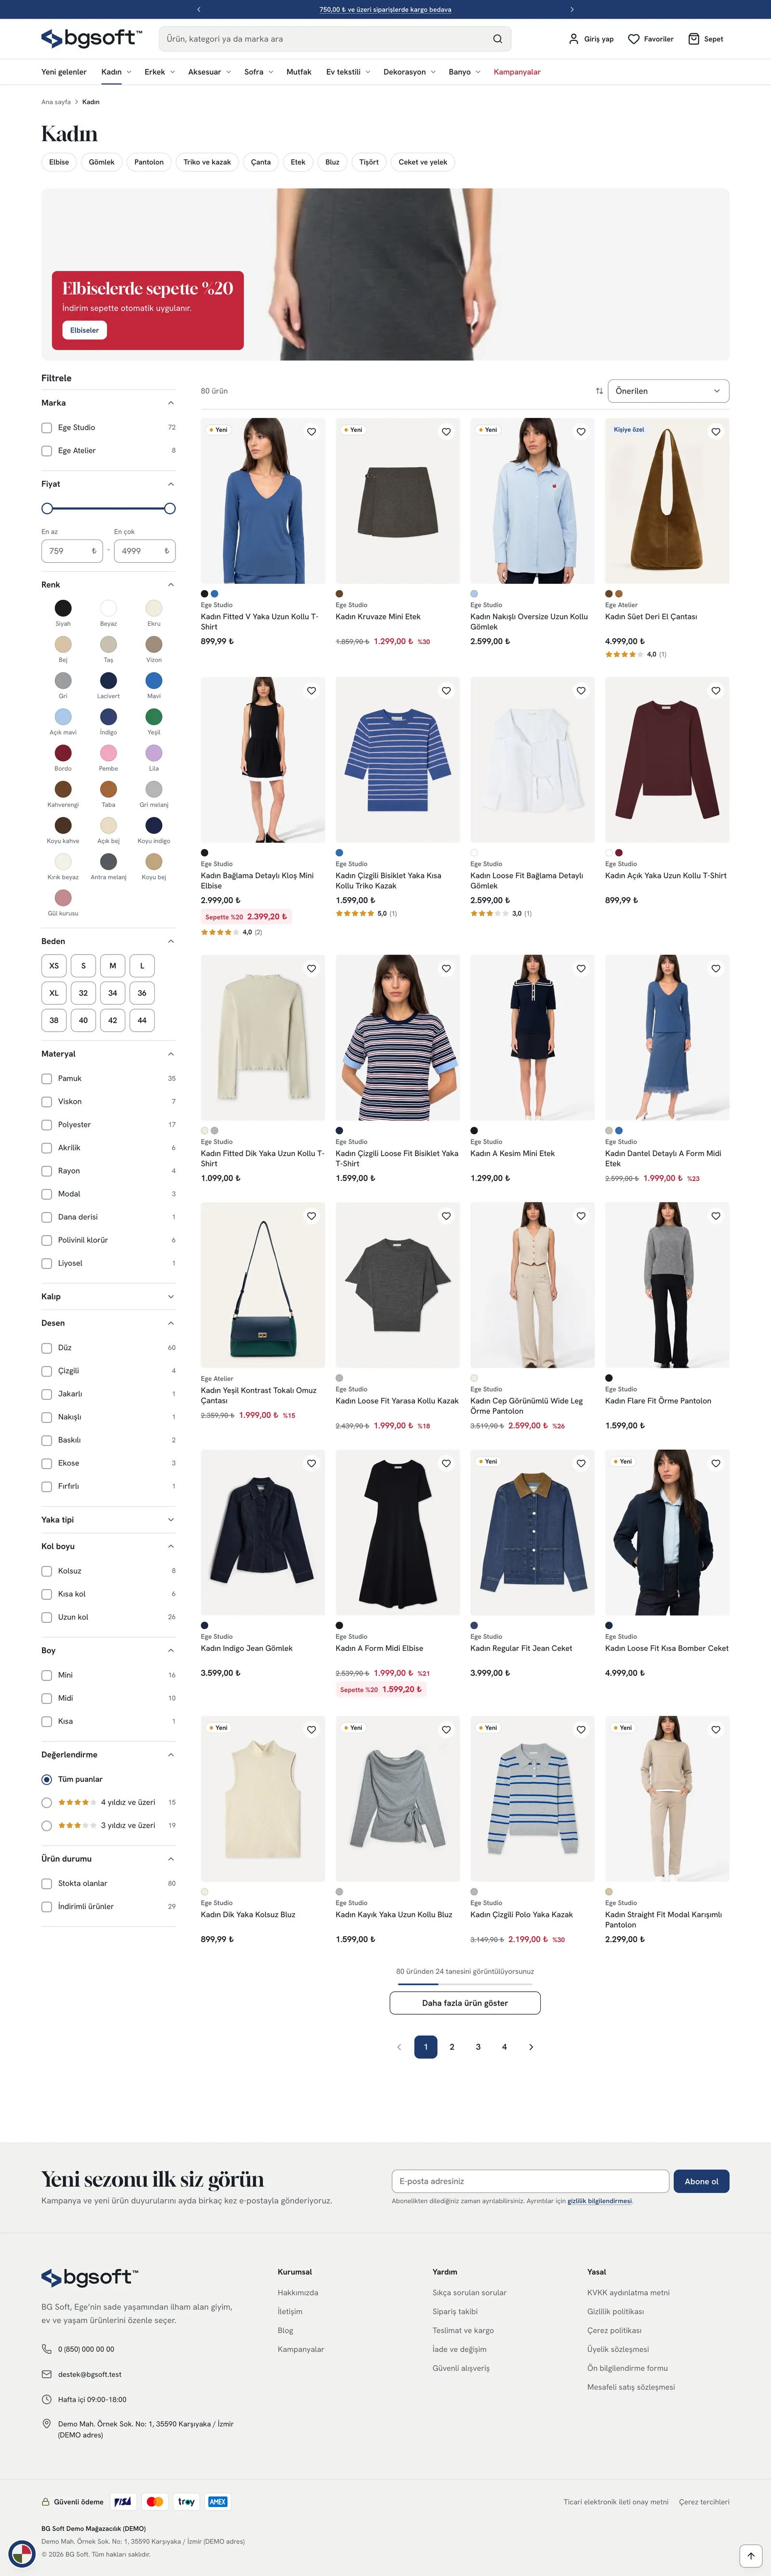
Task: Go to page 2 of results
Action: (452, 2047)
